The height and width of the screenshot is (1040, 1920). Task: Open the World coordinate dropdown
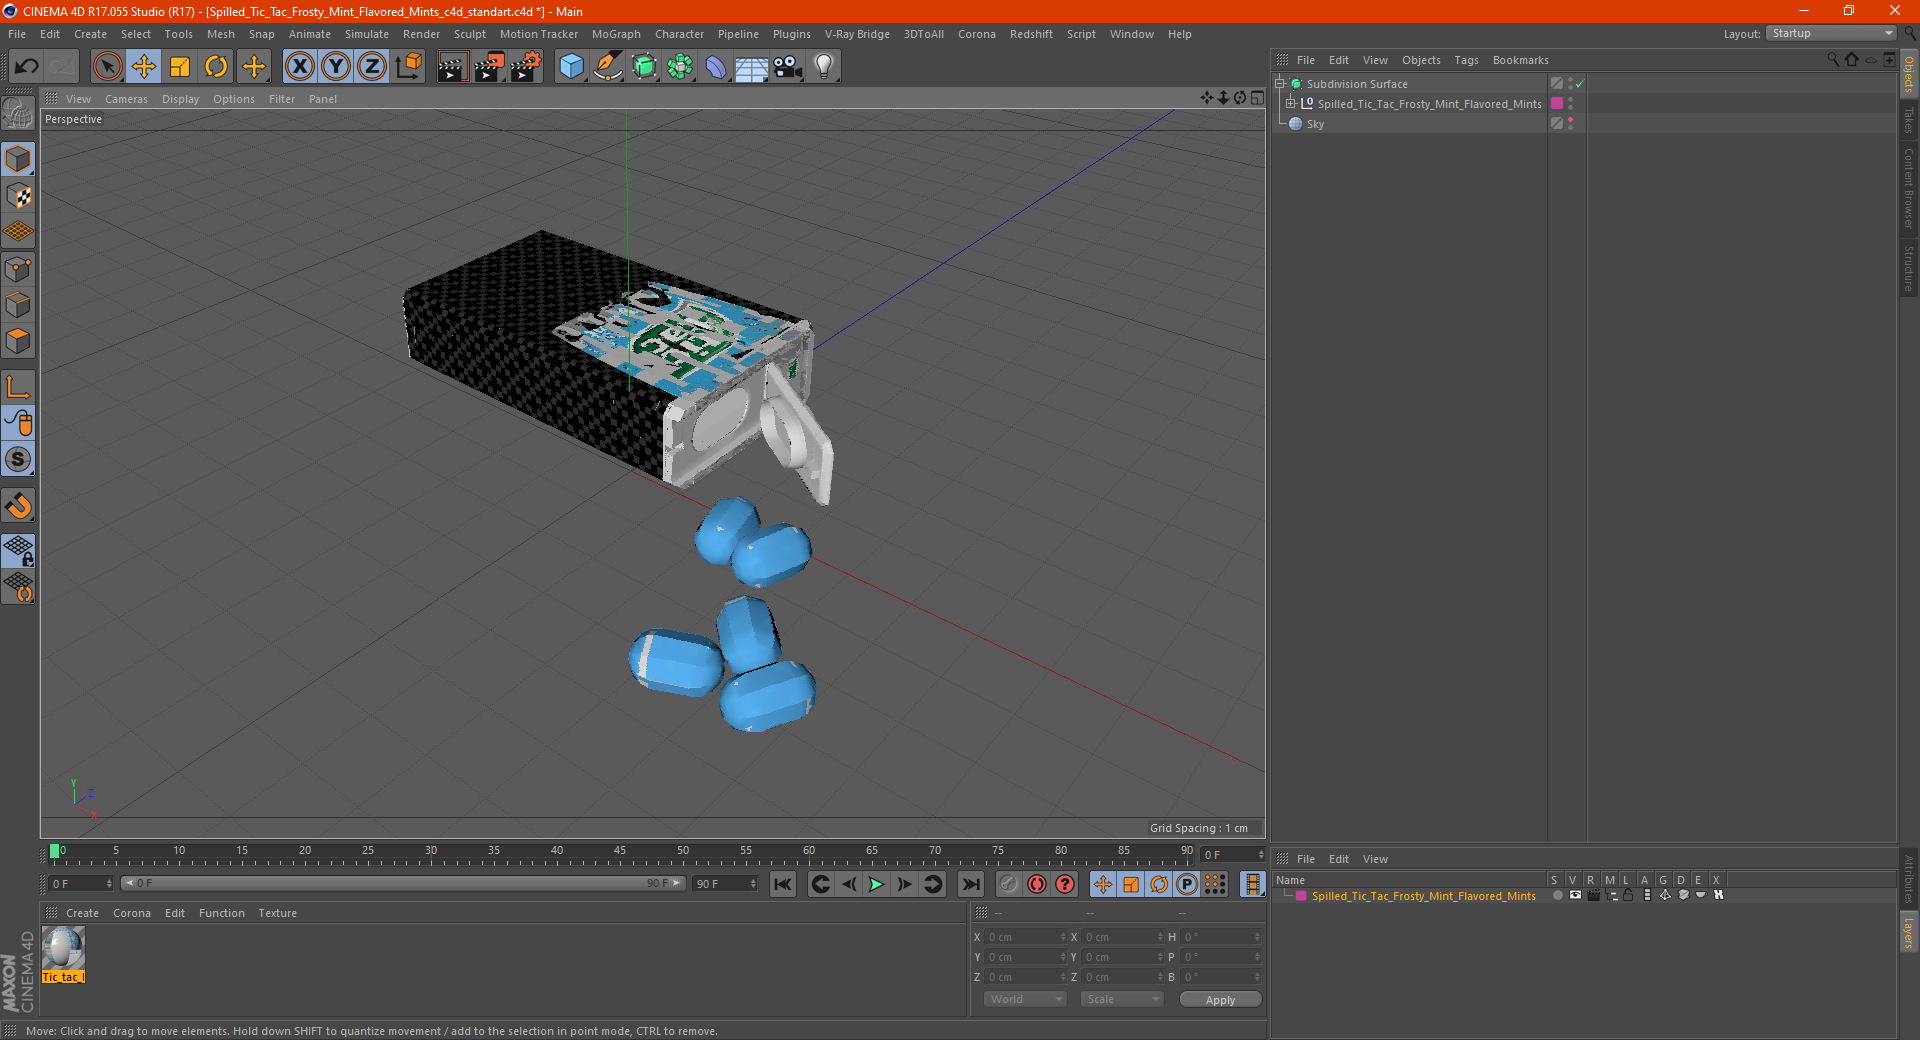(1025, 999)
